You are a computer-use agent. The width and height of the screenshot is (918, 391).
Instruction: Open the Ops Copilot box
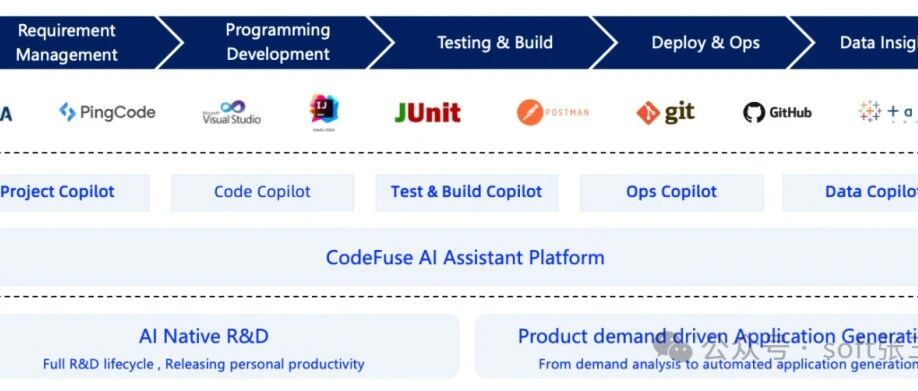coord(672,192)
